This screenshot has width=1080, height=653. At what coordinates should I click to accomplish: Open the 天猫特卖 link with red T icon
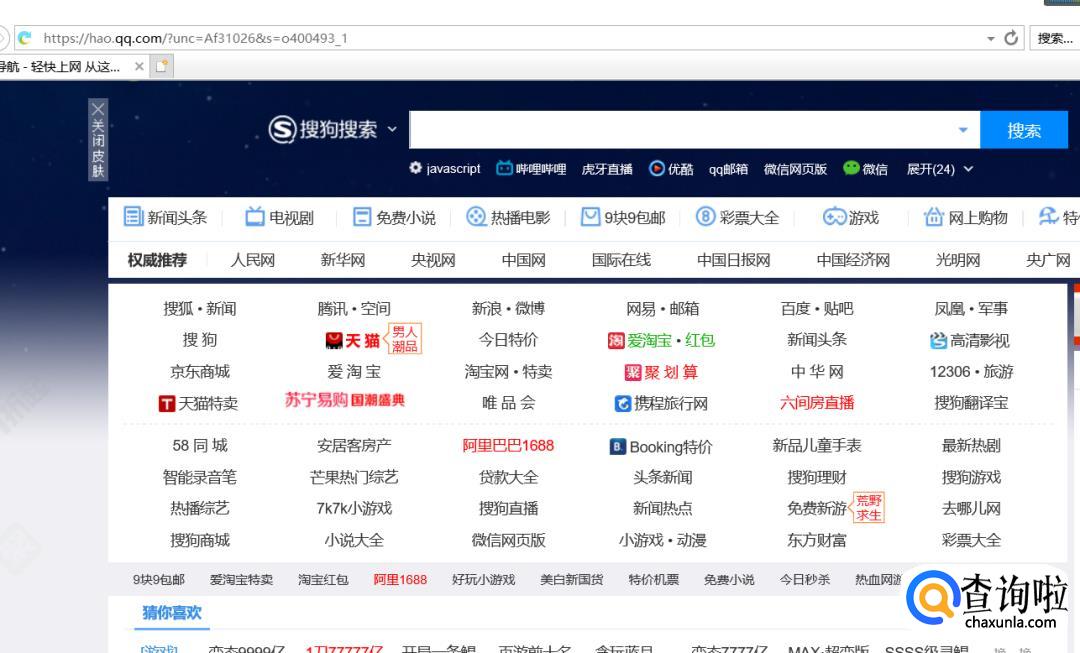(x=198, y=403)
